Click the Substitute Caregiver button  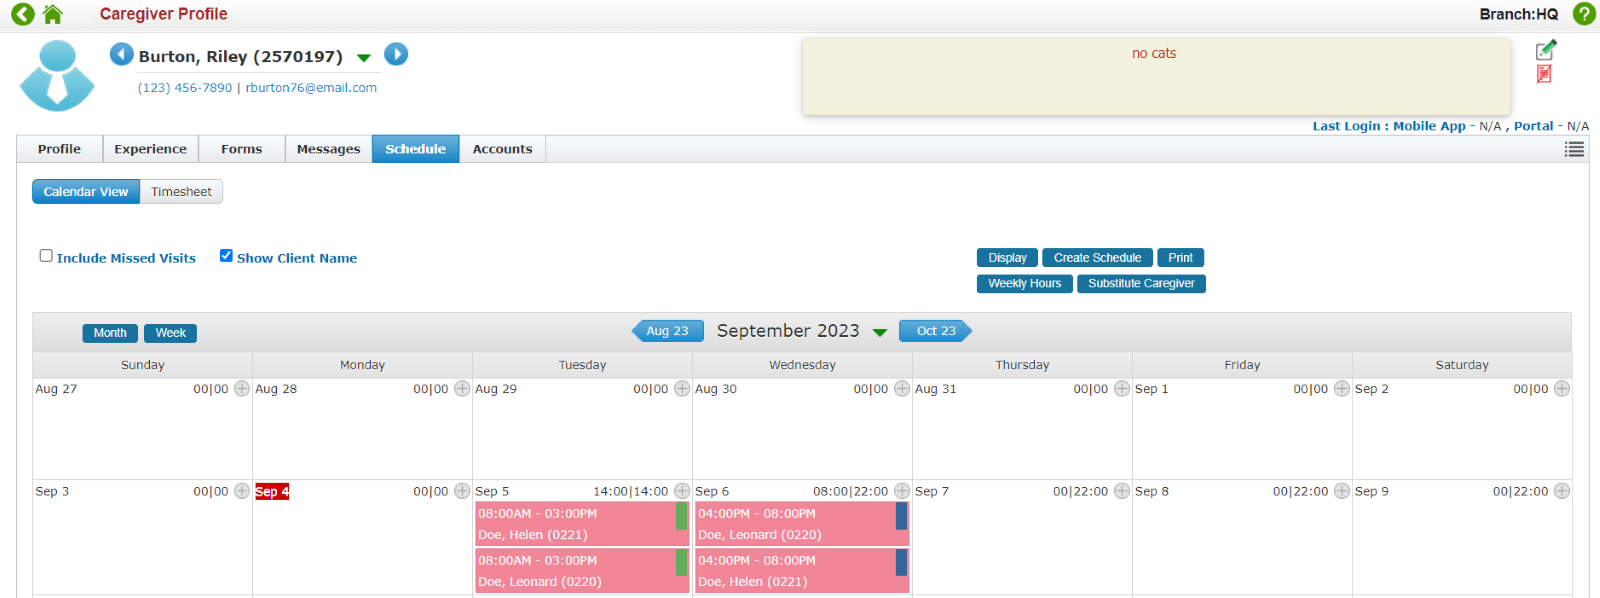pos(1141,284)
